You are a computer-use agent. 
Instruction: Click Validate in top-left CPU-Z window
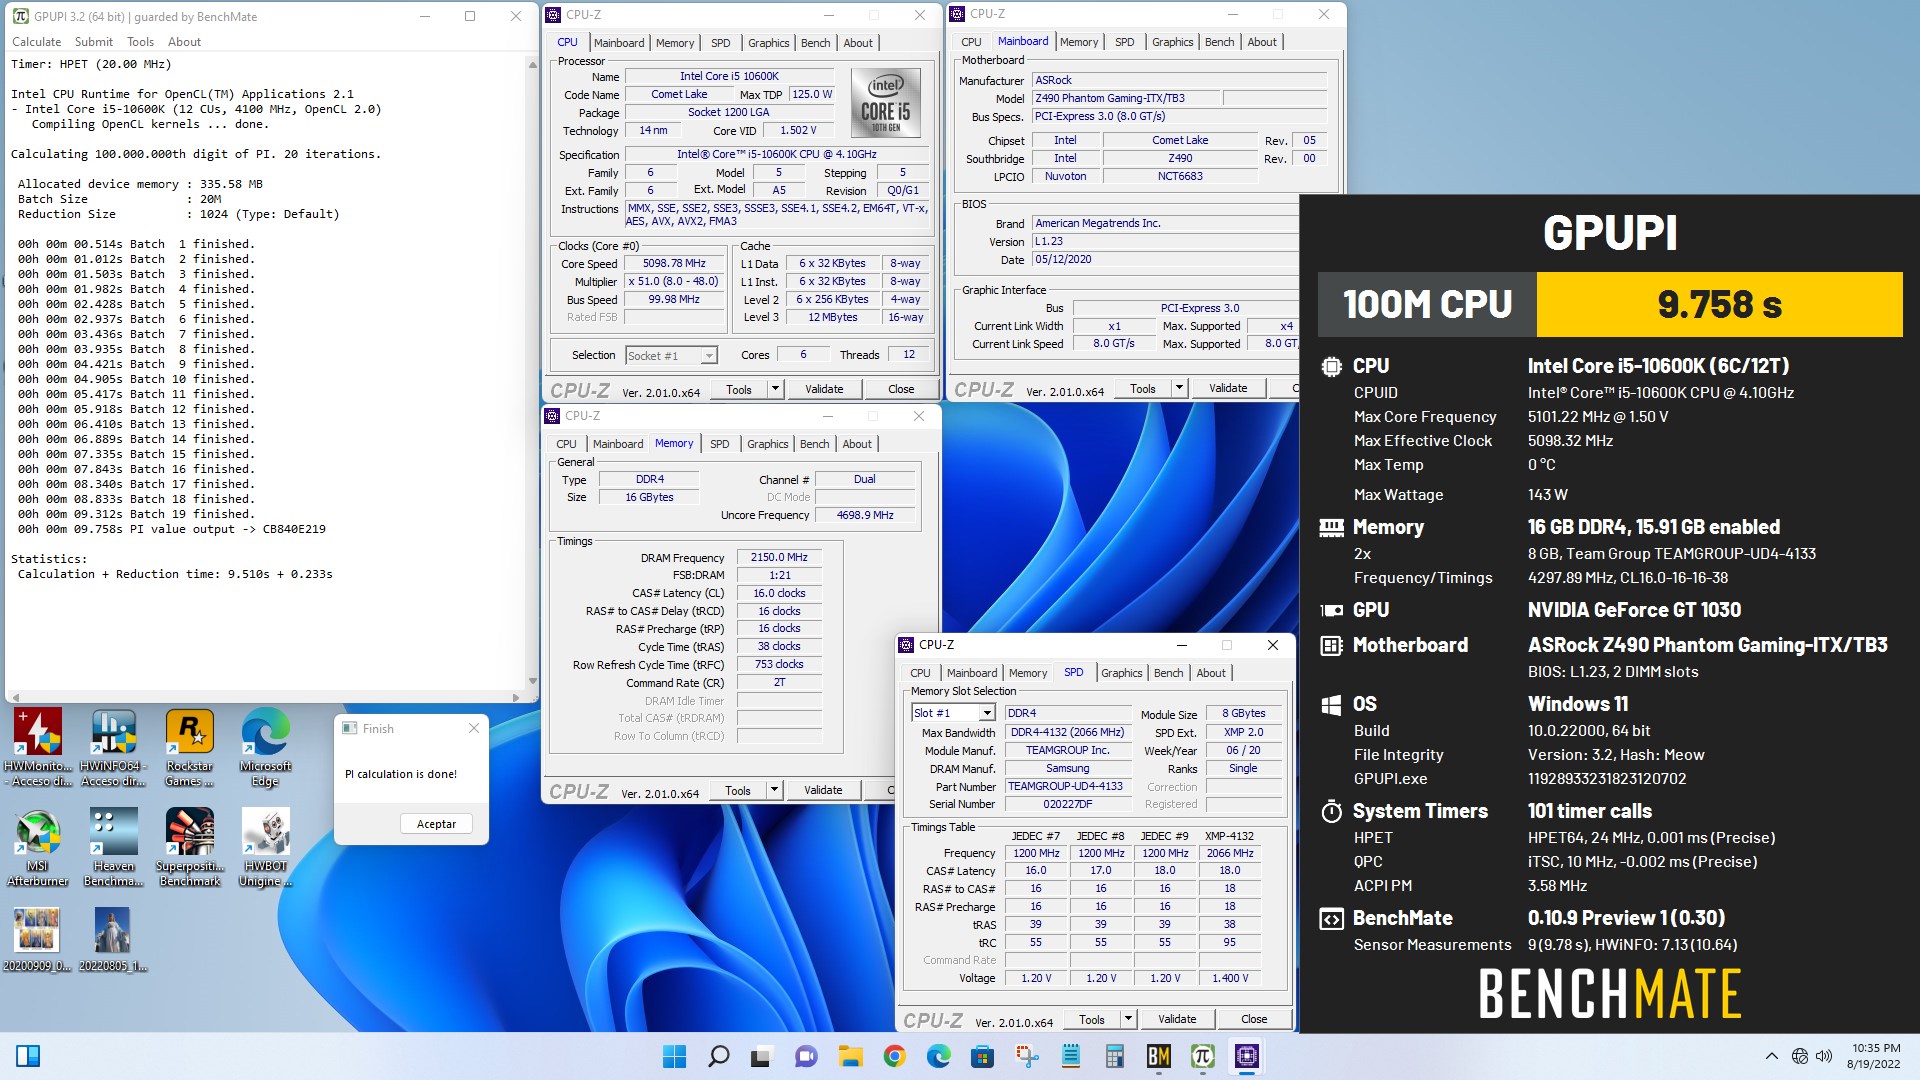click(824, 389)
